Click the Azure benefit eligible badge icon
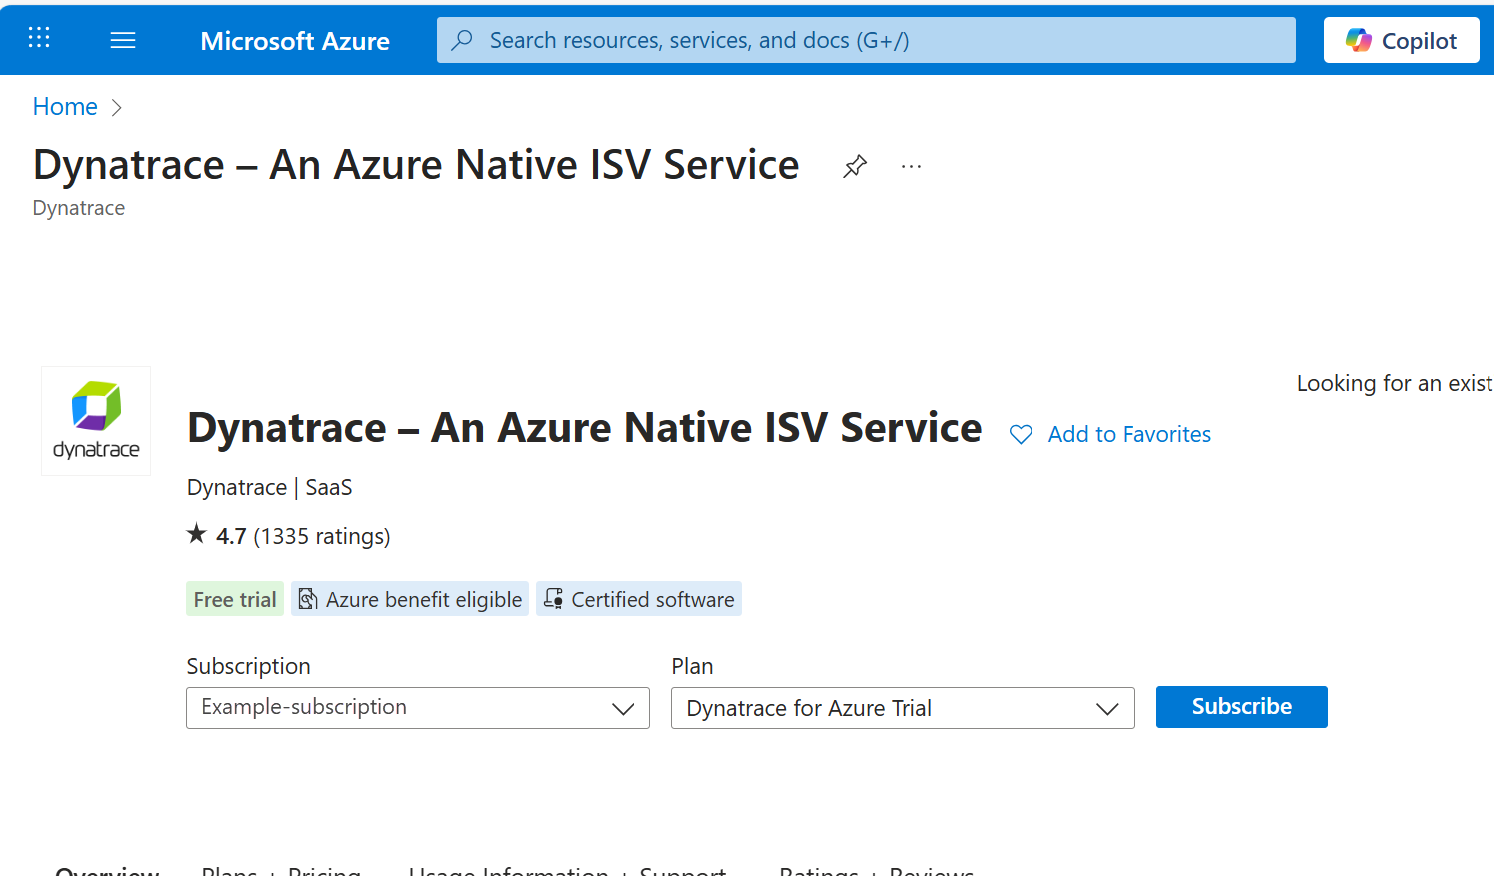Image resolution: width=1494 pixels, height=876 pixels. pos(308,599)
